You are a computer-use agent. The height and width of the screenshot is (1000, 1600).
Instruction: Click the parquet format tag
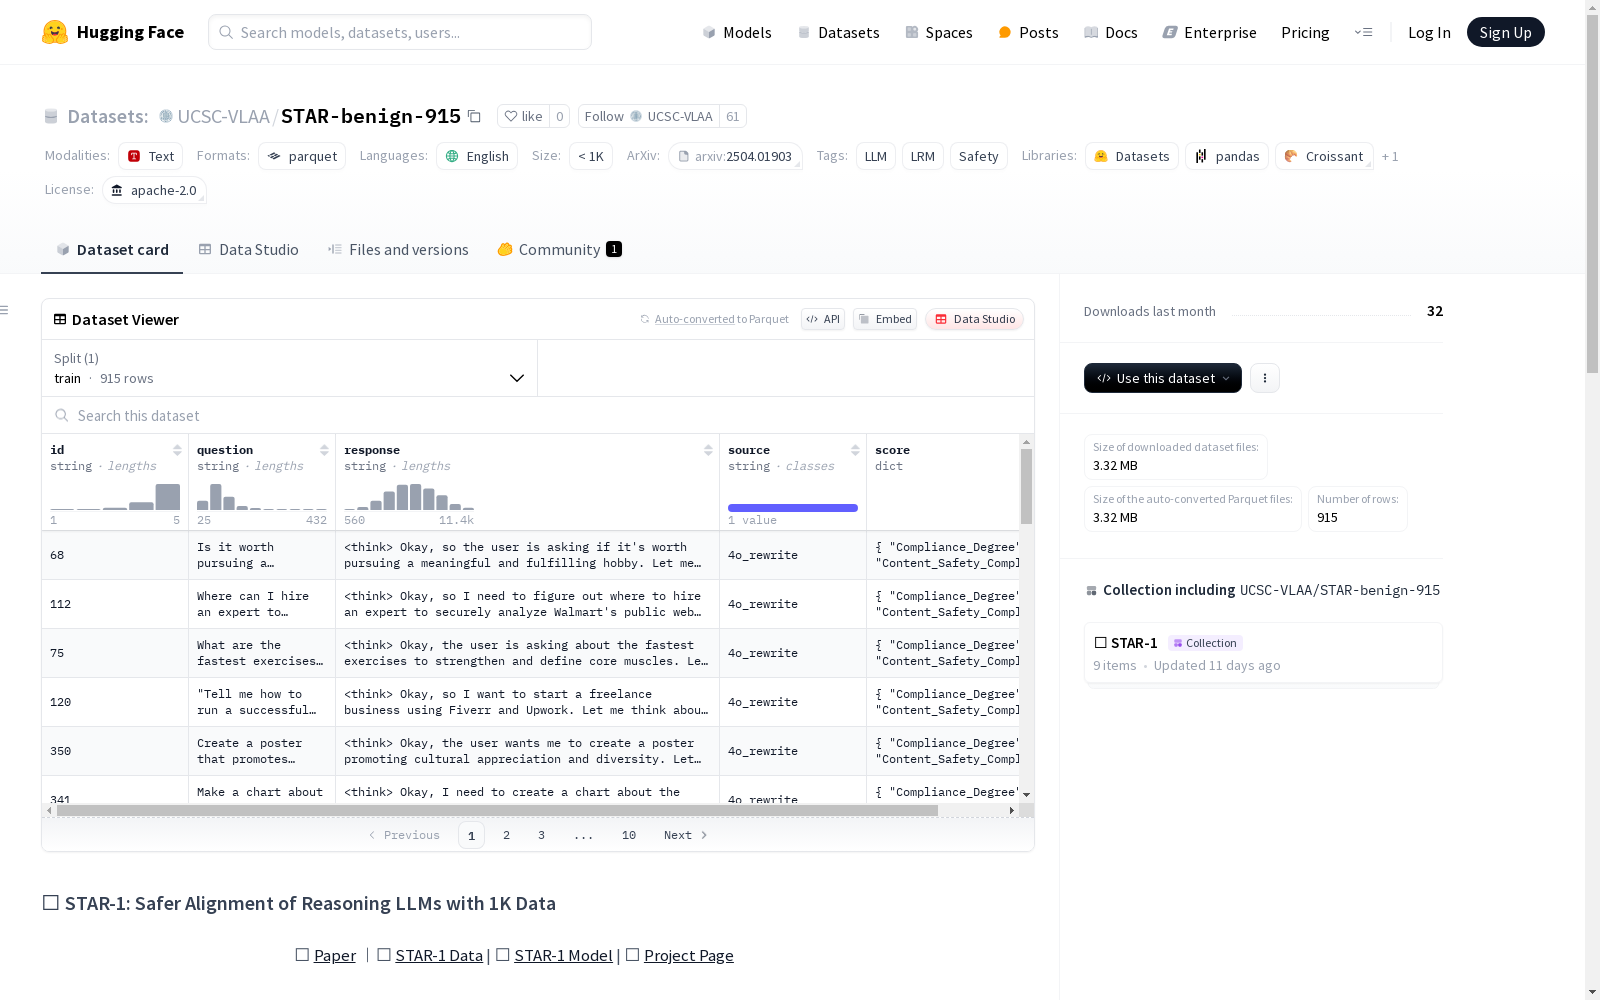[302, 156]
